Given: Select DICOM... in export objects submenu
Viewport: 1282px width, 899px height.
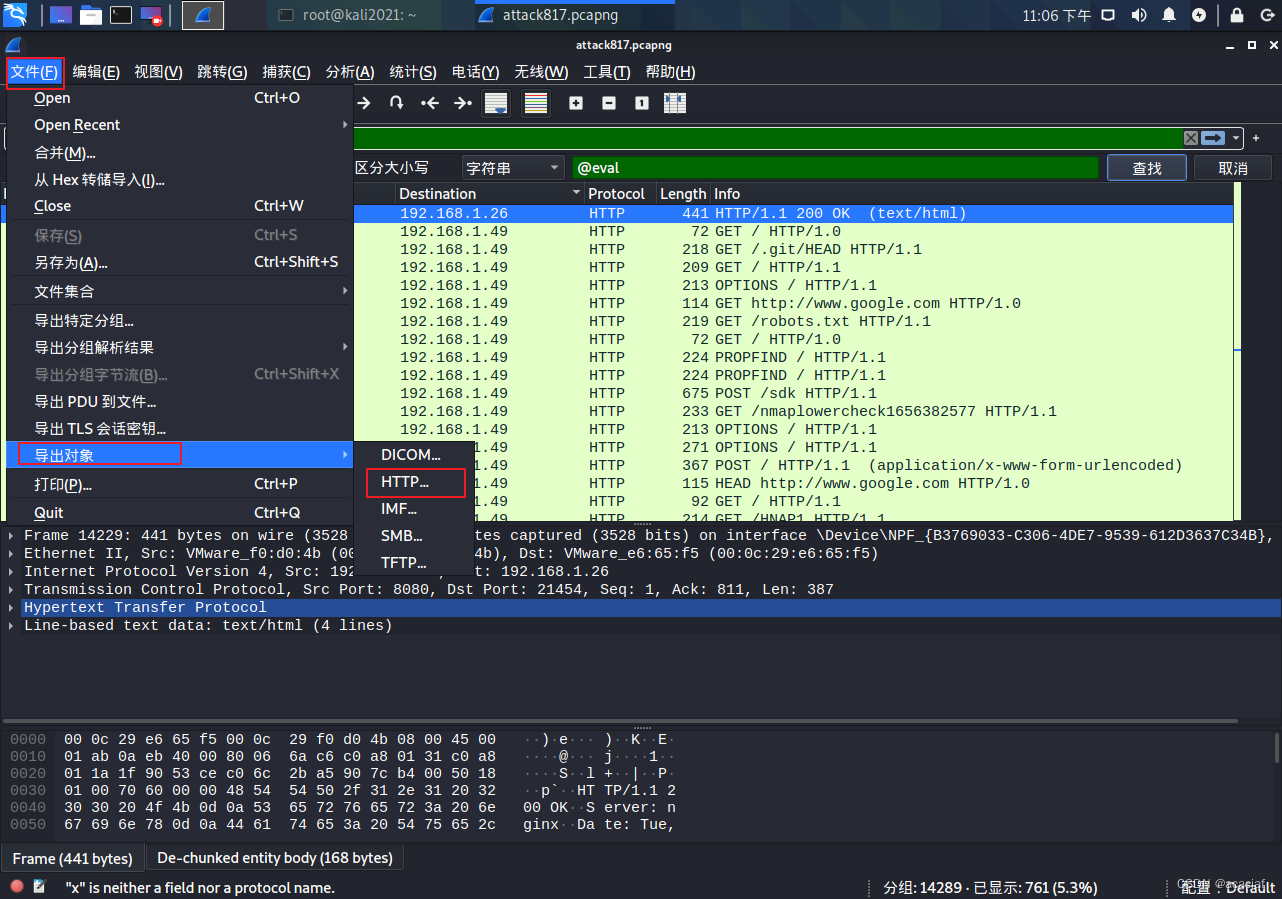Looking at the screenshot, I should click(414, 455).
